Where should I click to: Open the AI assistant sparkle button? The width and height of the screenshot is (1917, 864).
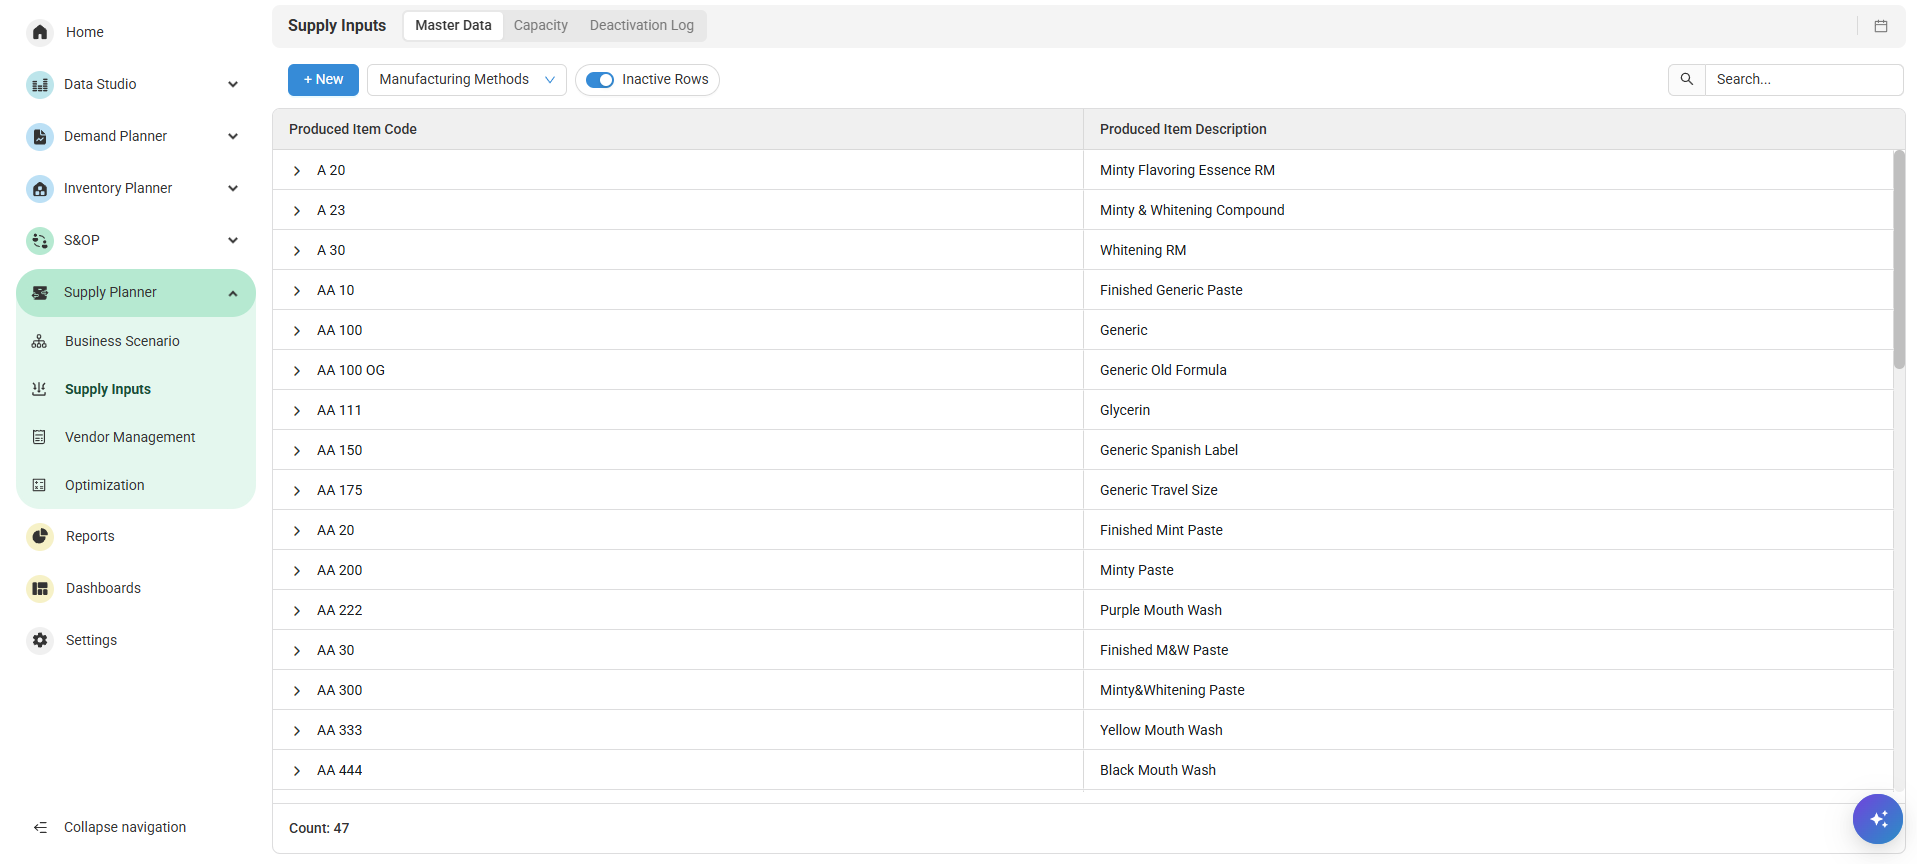click(1877, 819)
